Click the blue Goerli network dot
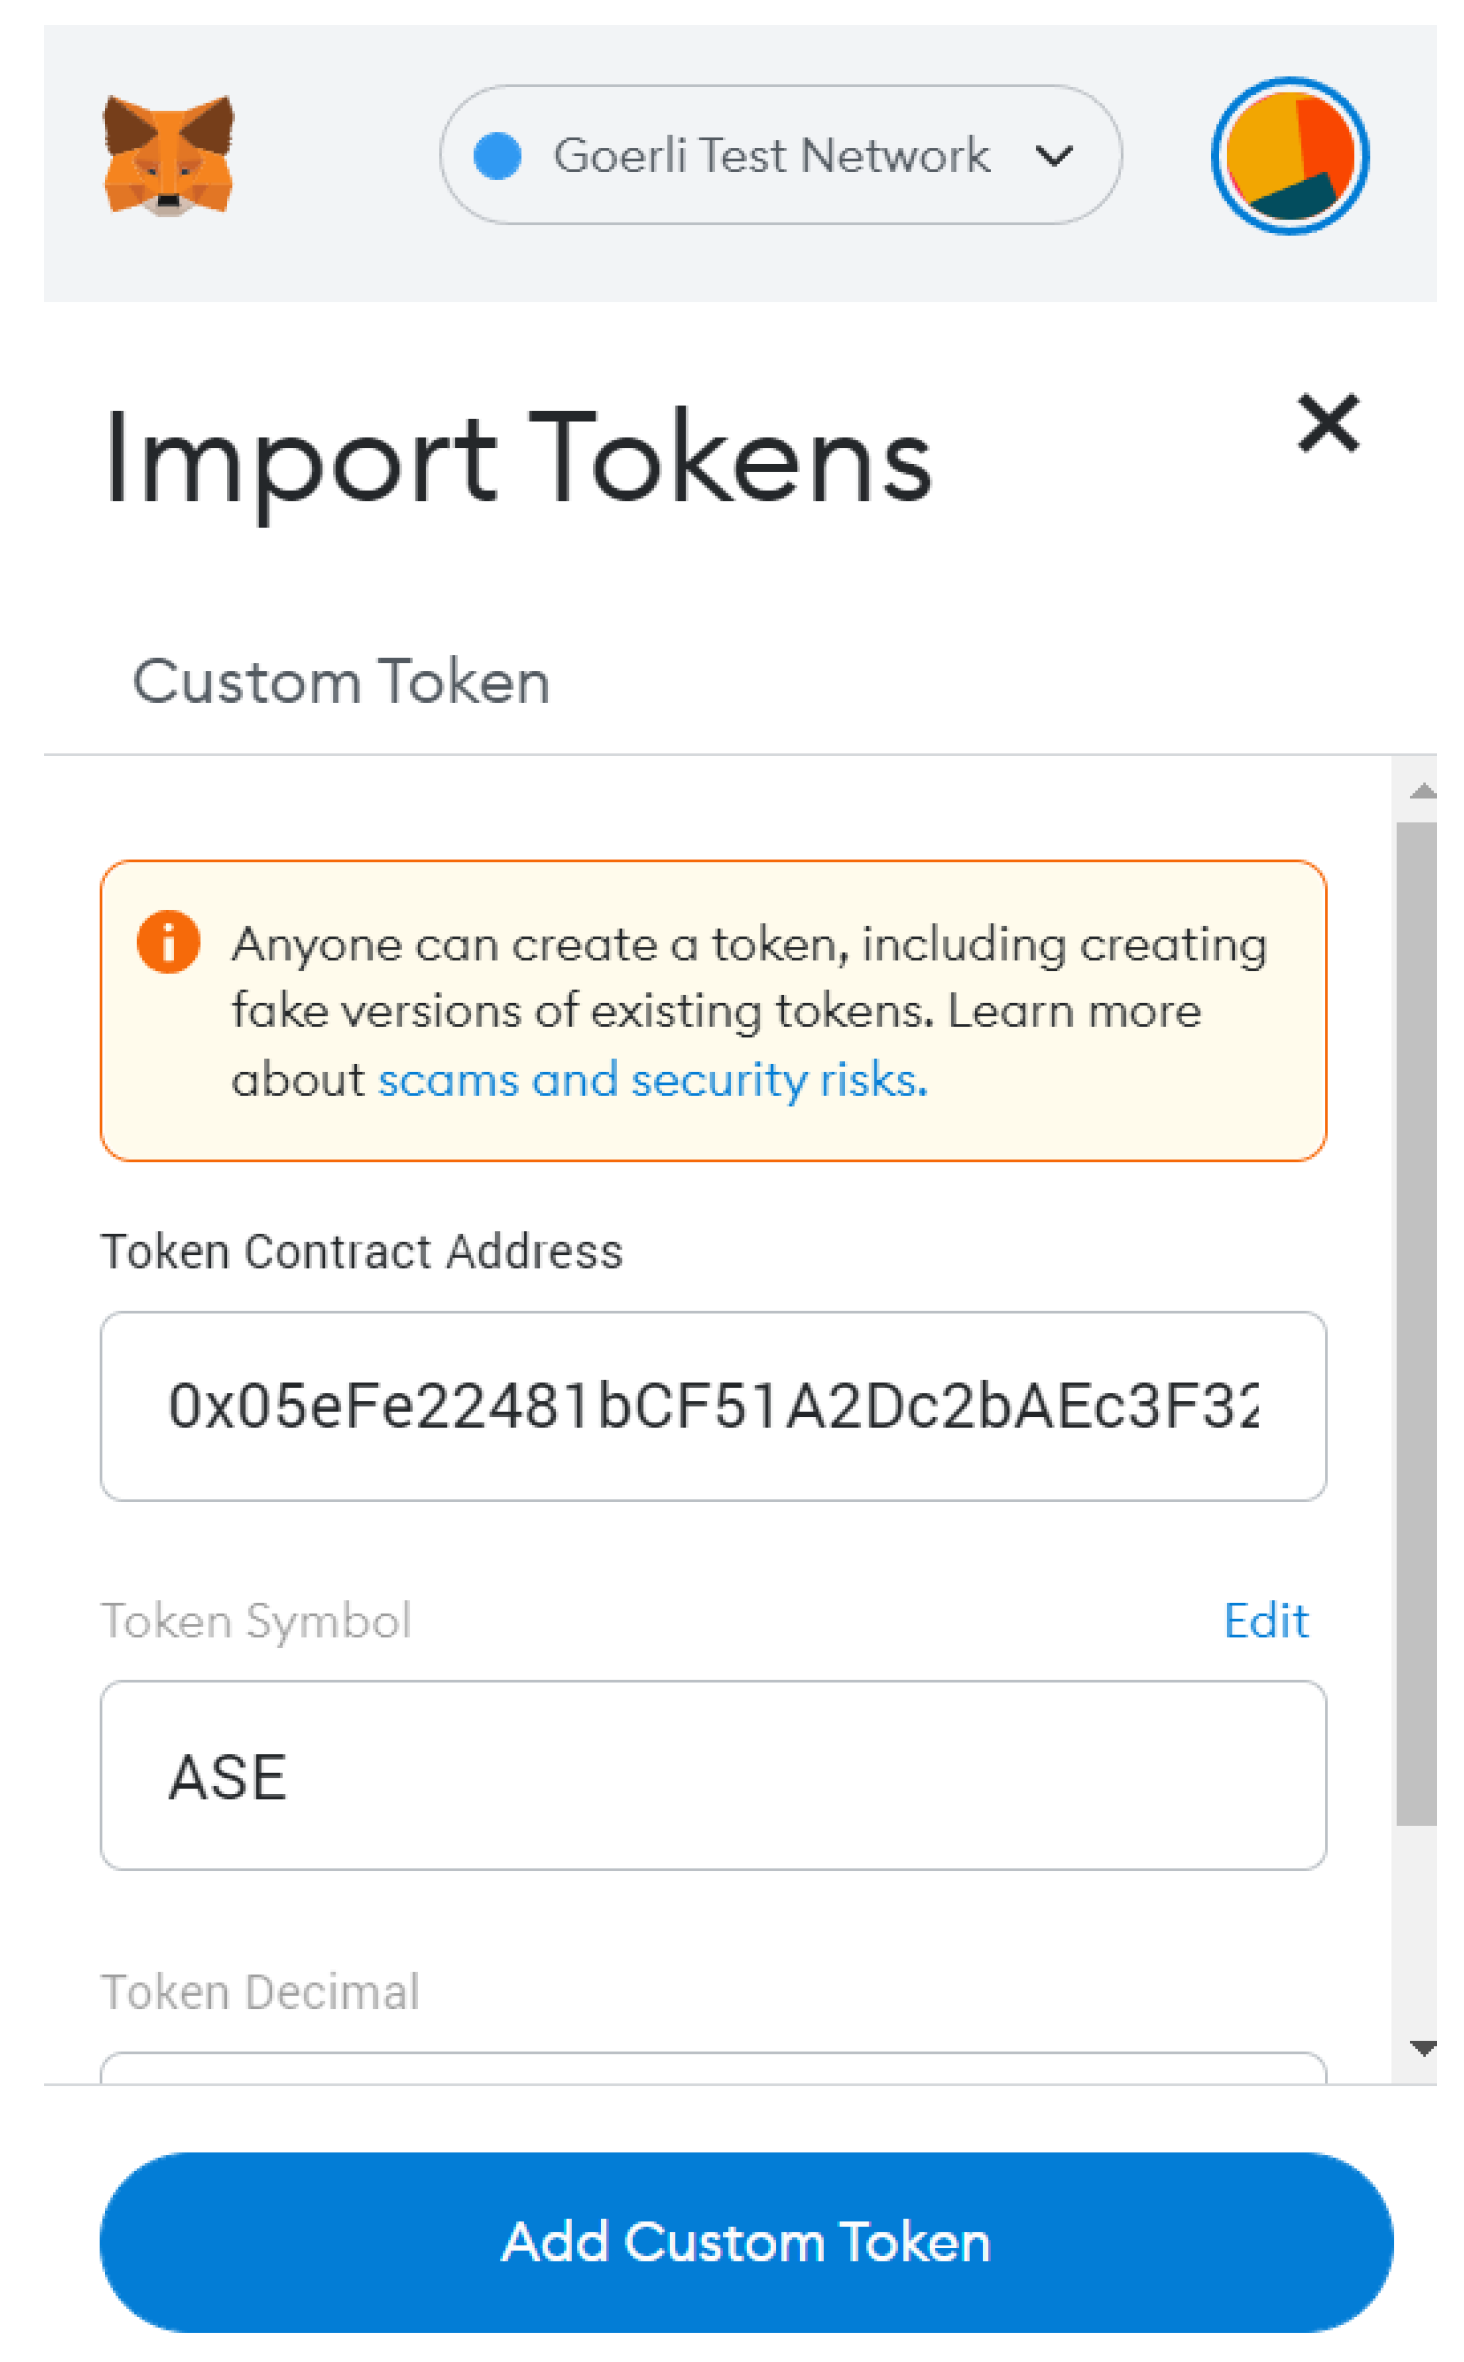The height and width of the screenshot is (2362, 1464). [497, 156]
